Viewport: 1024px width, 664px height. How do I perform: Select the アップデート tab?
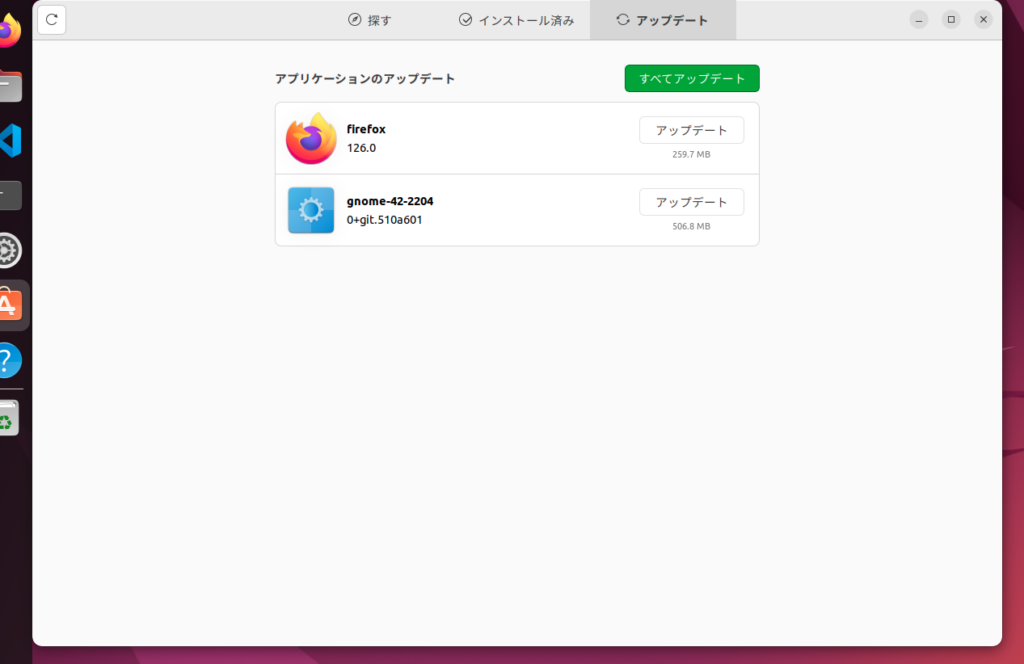pos(662,20)
